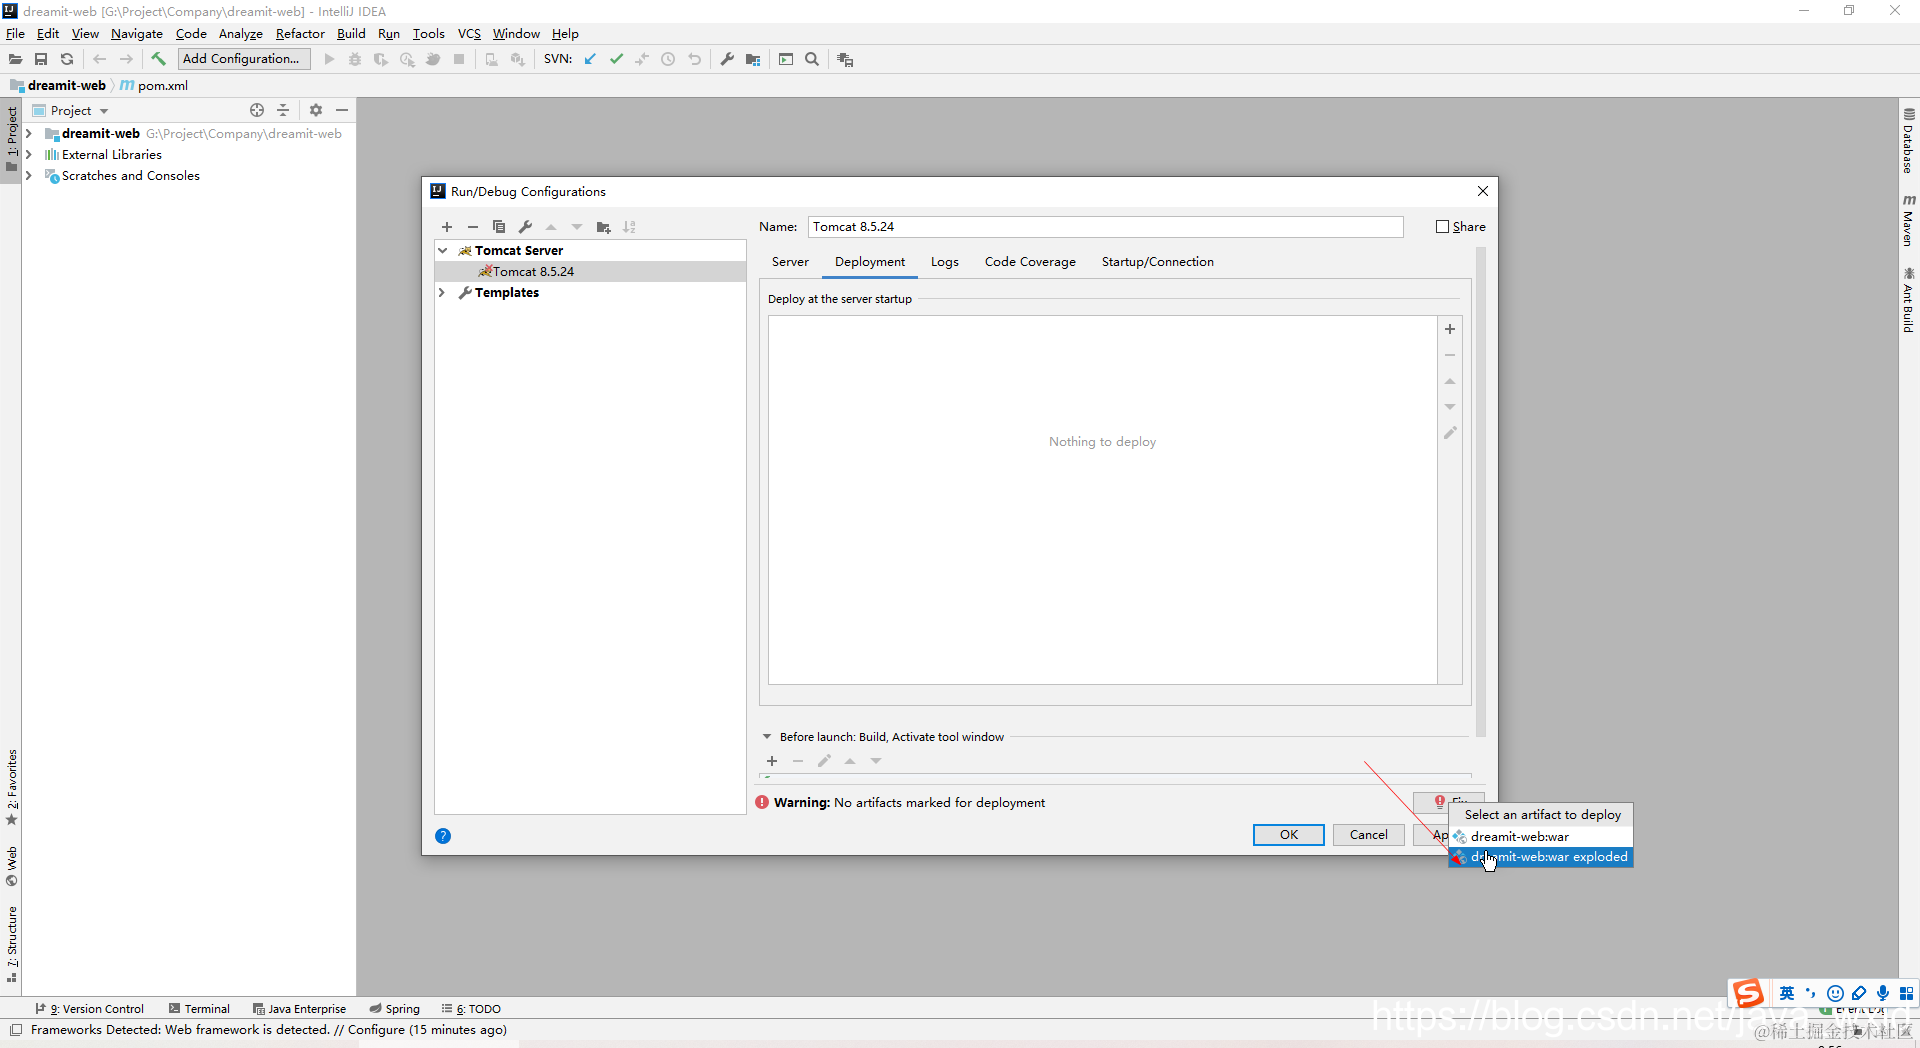This screenshot has height=1048, width=1920.
Task: Remove configuration with the minus icon
Action: [473, 227]
